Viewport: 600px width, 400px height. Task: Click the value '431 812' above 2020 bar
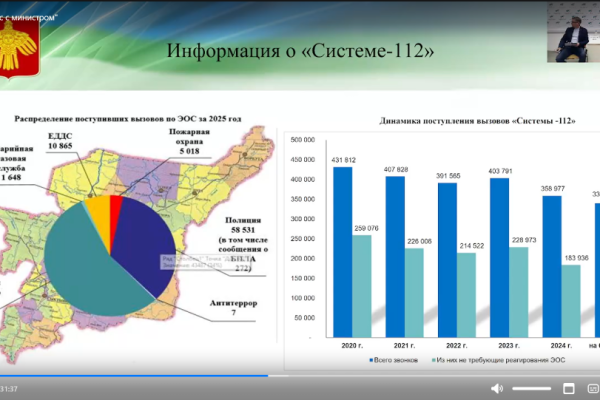click(x=344, y=160)
